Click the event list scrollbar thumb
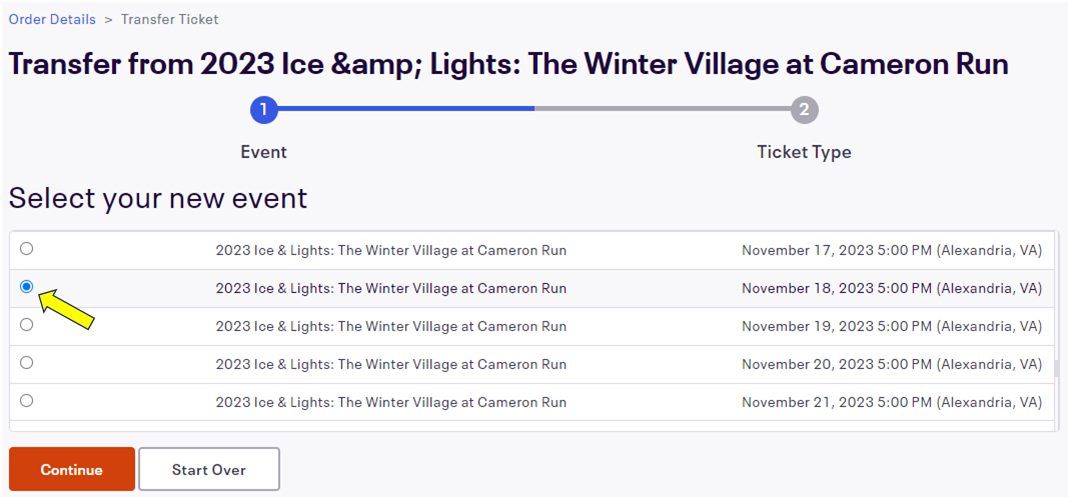 tap(1056, 368)
